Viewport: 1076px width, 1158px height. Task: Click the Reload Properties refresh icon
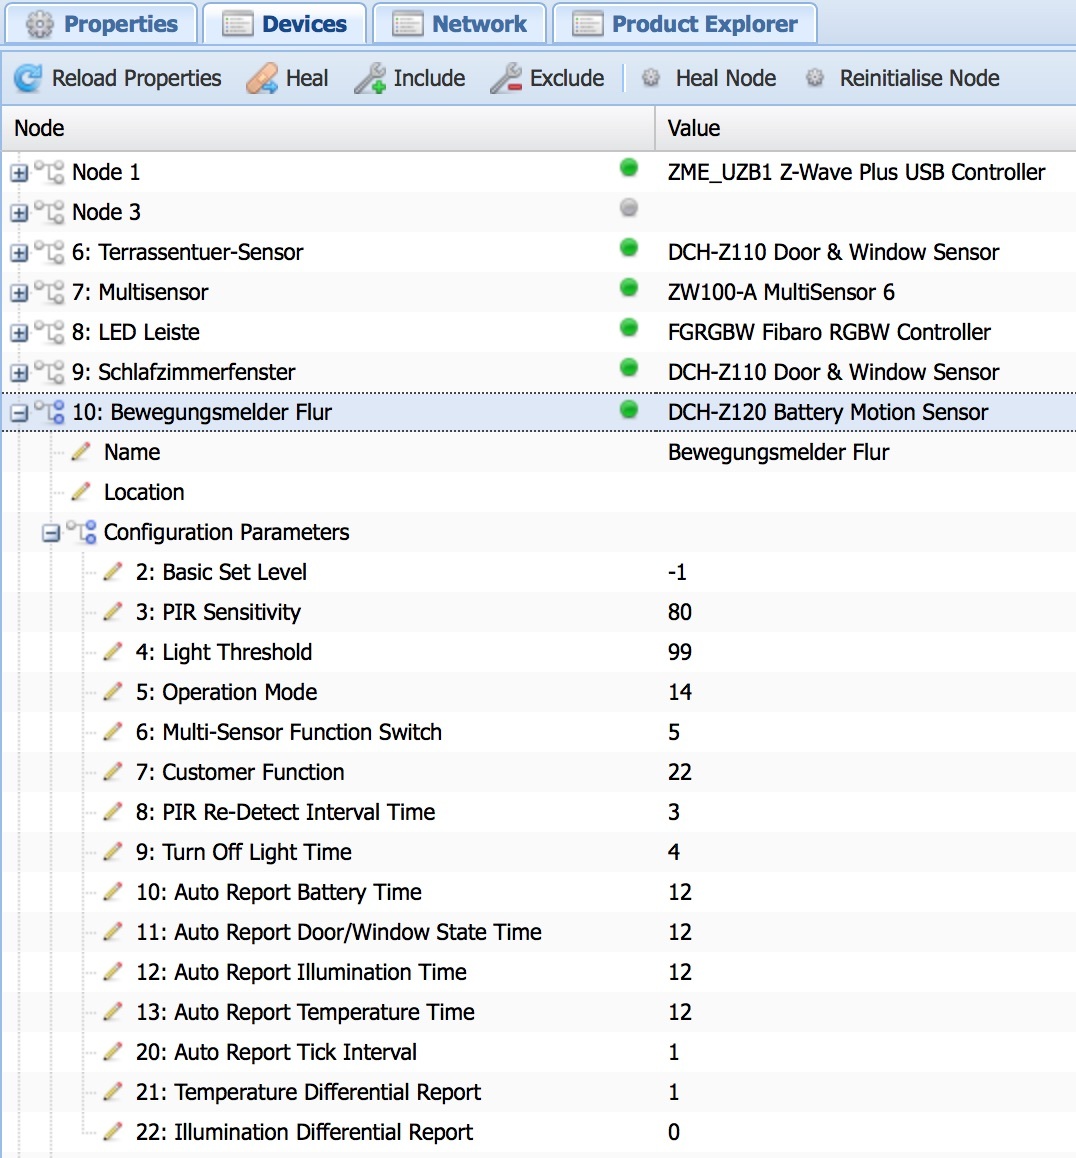[x=28, y=78]
